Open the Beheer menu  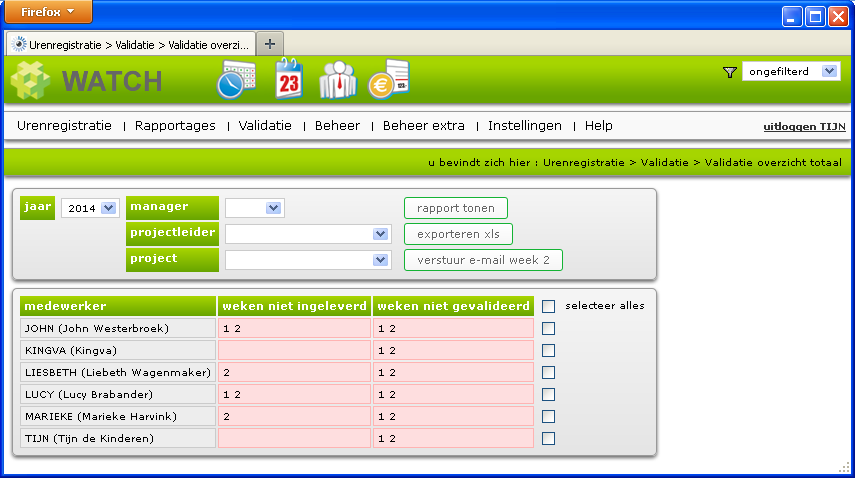pos(338,126)
